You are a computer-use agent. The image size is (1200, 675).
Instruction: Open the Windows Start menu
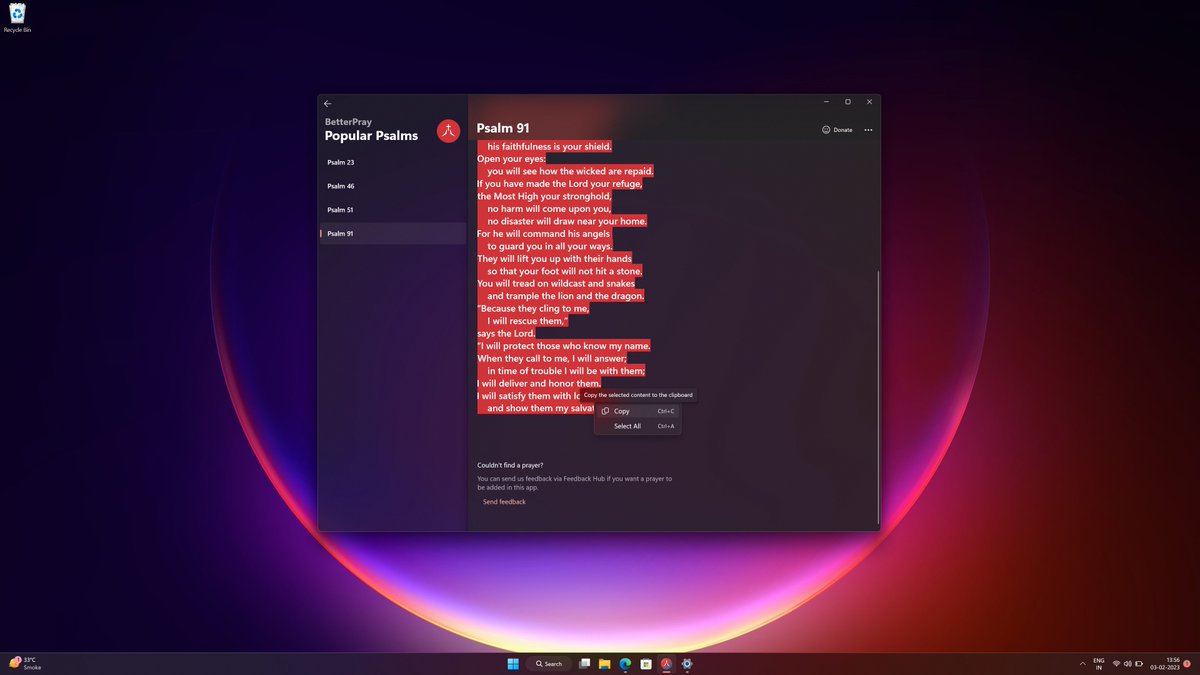pyautogui.click(x=513, y=663)
